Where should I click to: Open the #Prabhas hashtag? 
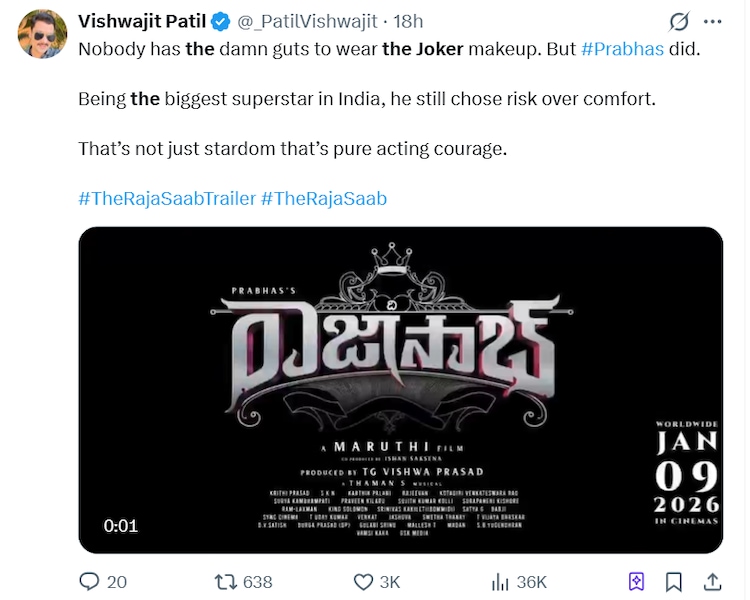(622, 48)
